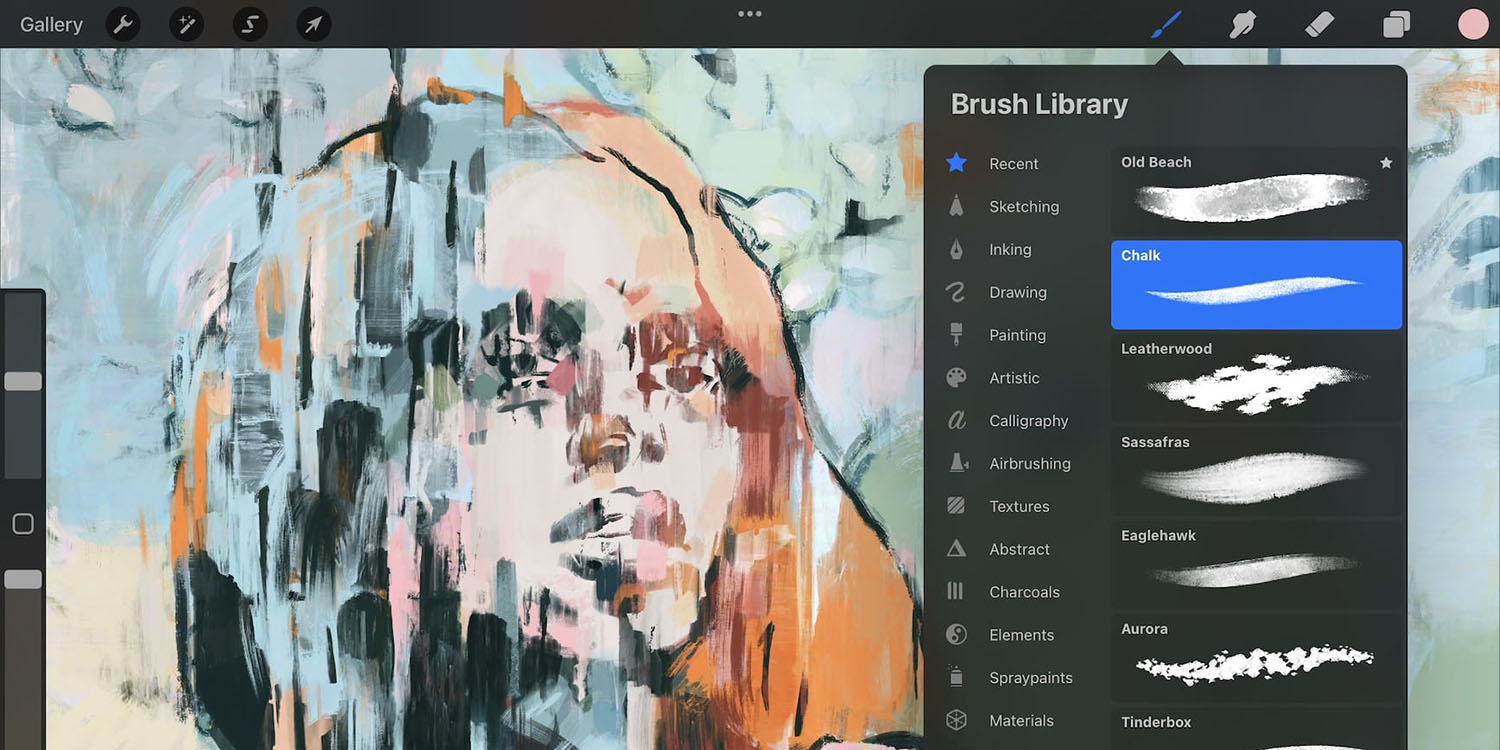The height and width of the screenshot is (750, 1500).
Task: Select the Eraser tool
Action: point(1319,23)
